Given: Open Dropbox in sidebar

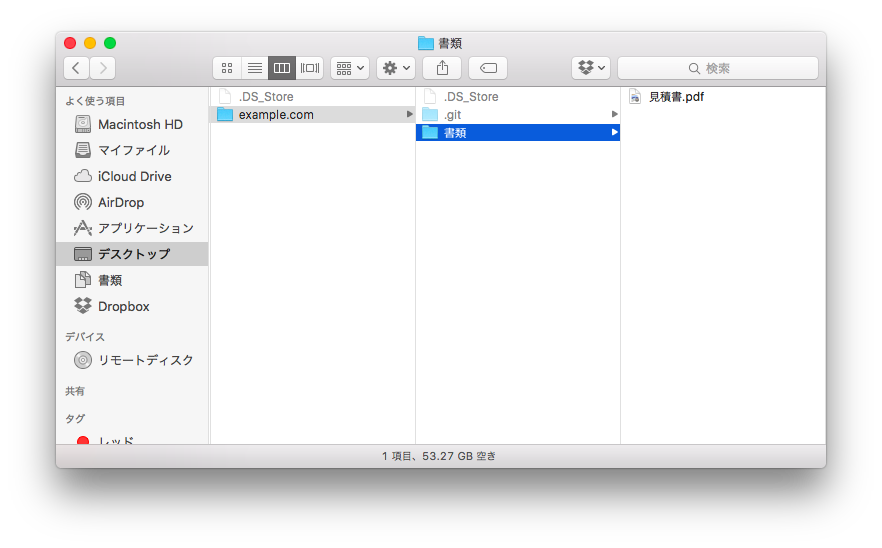Looking at the screenshot, I should (133, 306).
